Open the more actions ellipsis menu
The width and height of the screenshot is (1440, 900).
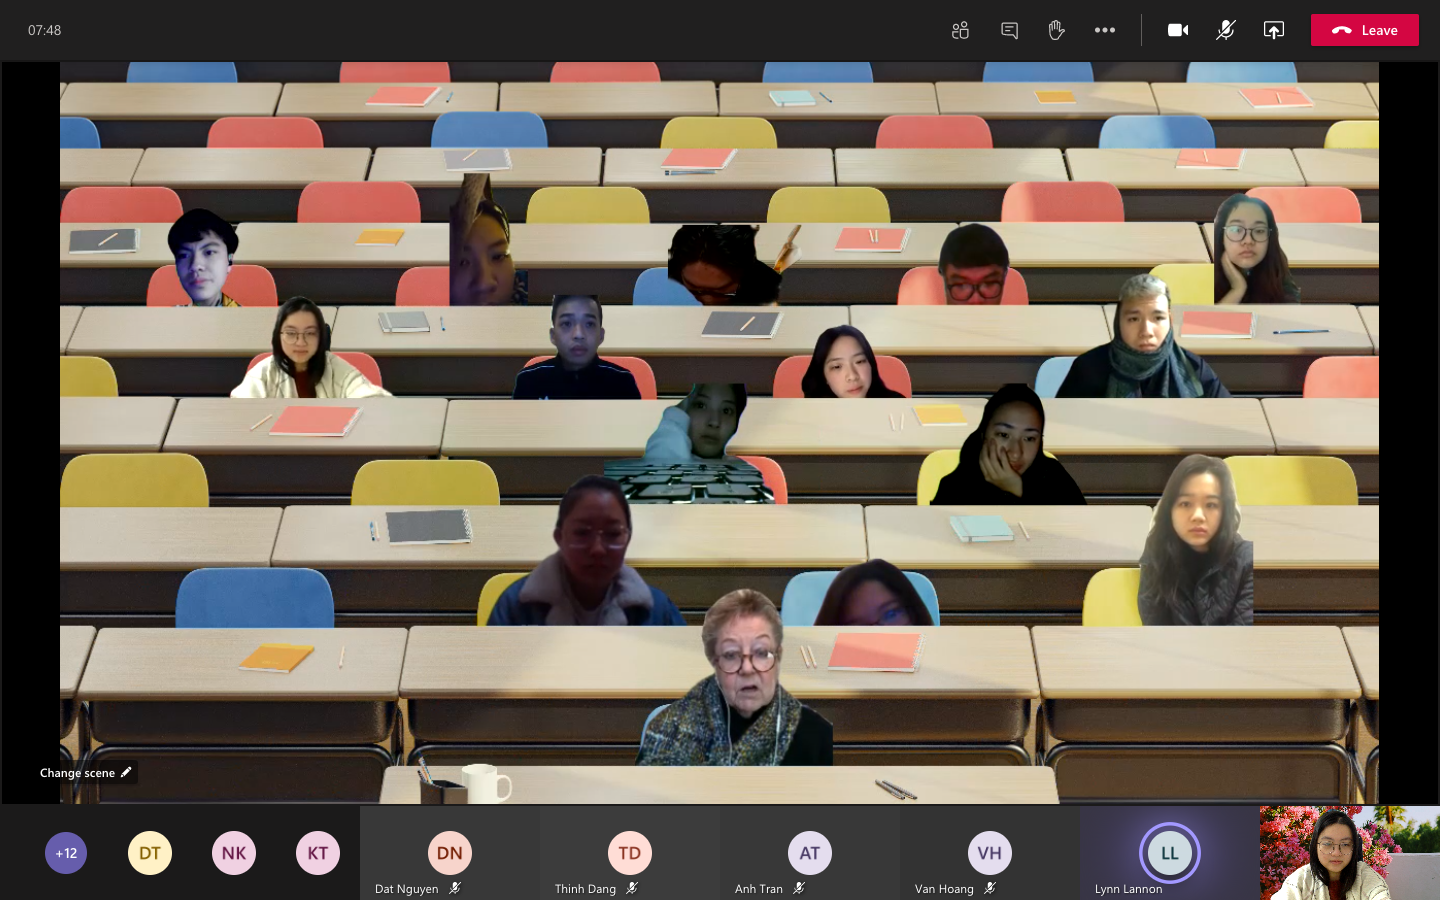pos(1104,30)
